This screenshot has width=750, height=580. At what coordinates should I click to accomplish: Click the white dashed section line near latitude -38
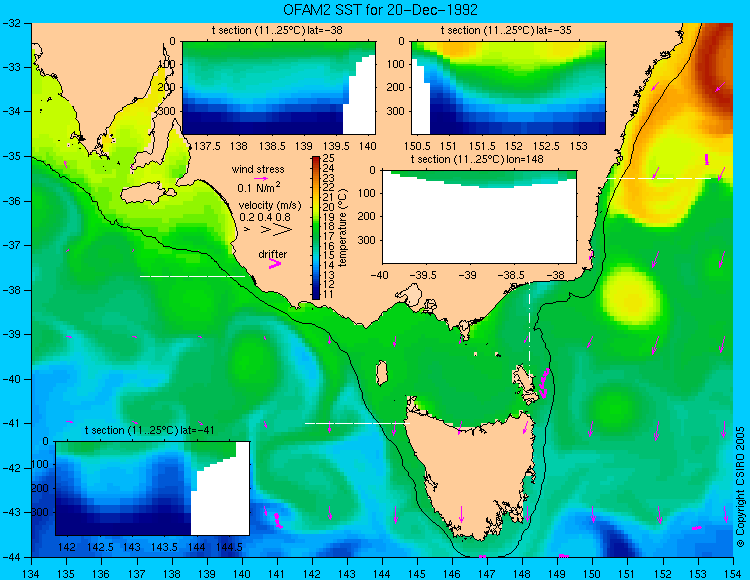coord(192,276)
